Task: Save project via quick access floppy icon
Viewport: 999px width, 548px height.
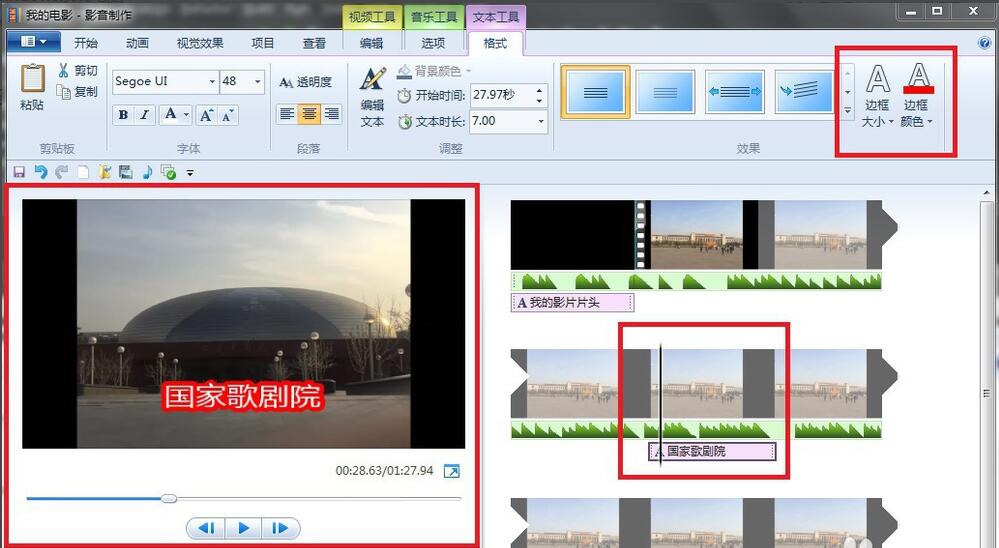Action: (19, 172)
